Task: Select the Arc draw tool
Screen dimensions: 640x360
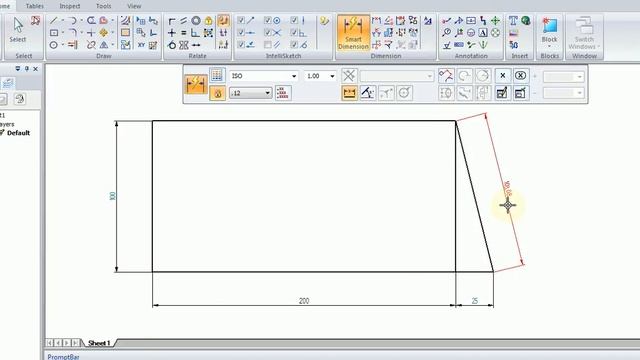Action: point(72,20)
